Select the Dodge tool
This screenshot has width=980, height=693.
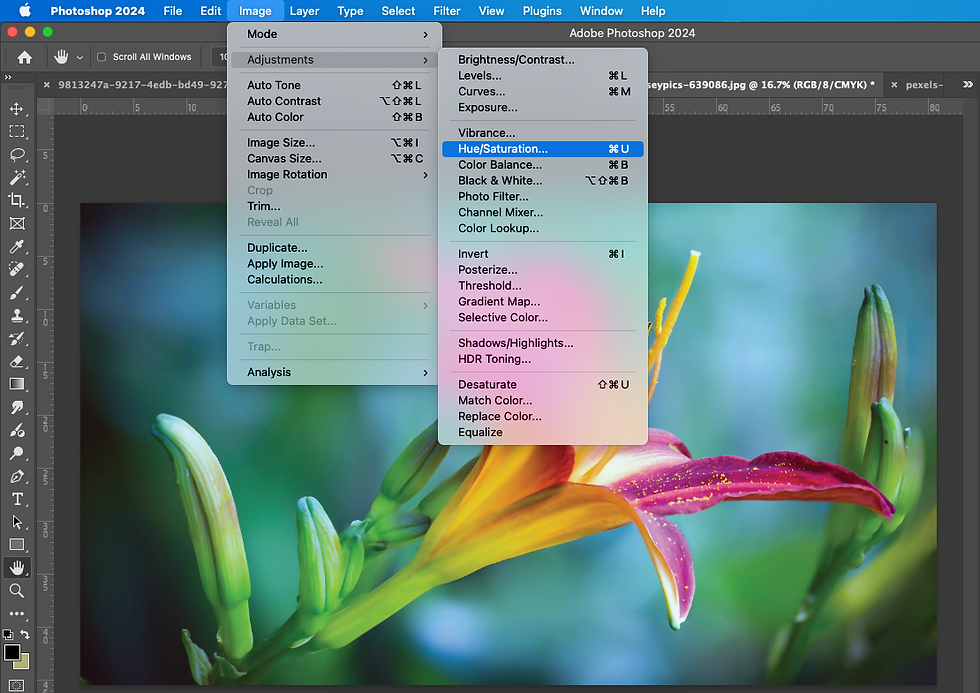[x=17, y=453]
